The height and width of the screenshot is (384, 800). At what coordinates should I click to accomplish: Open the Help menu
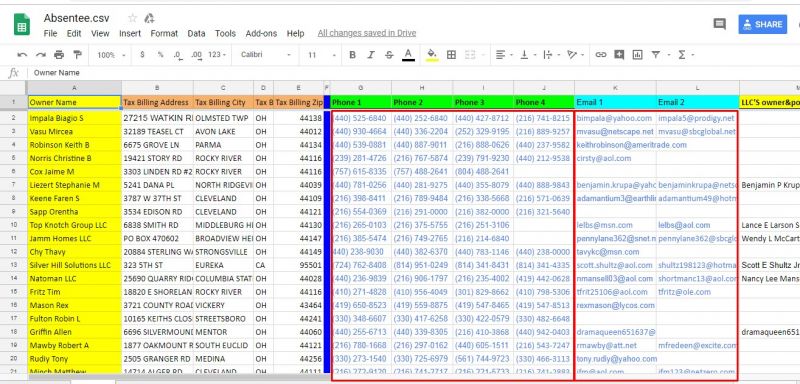(295, 34)
